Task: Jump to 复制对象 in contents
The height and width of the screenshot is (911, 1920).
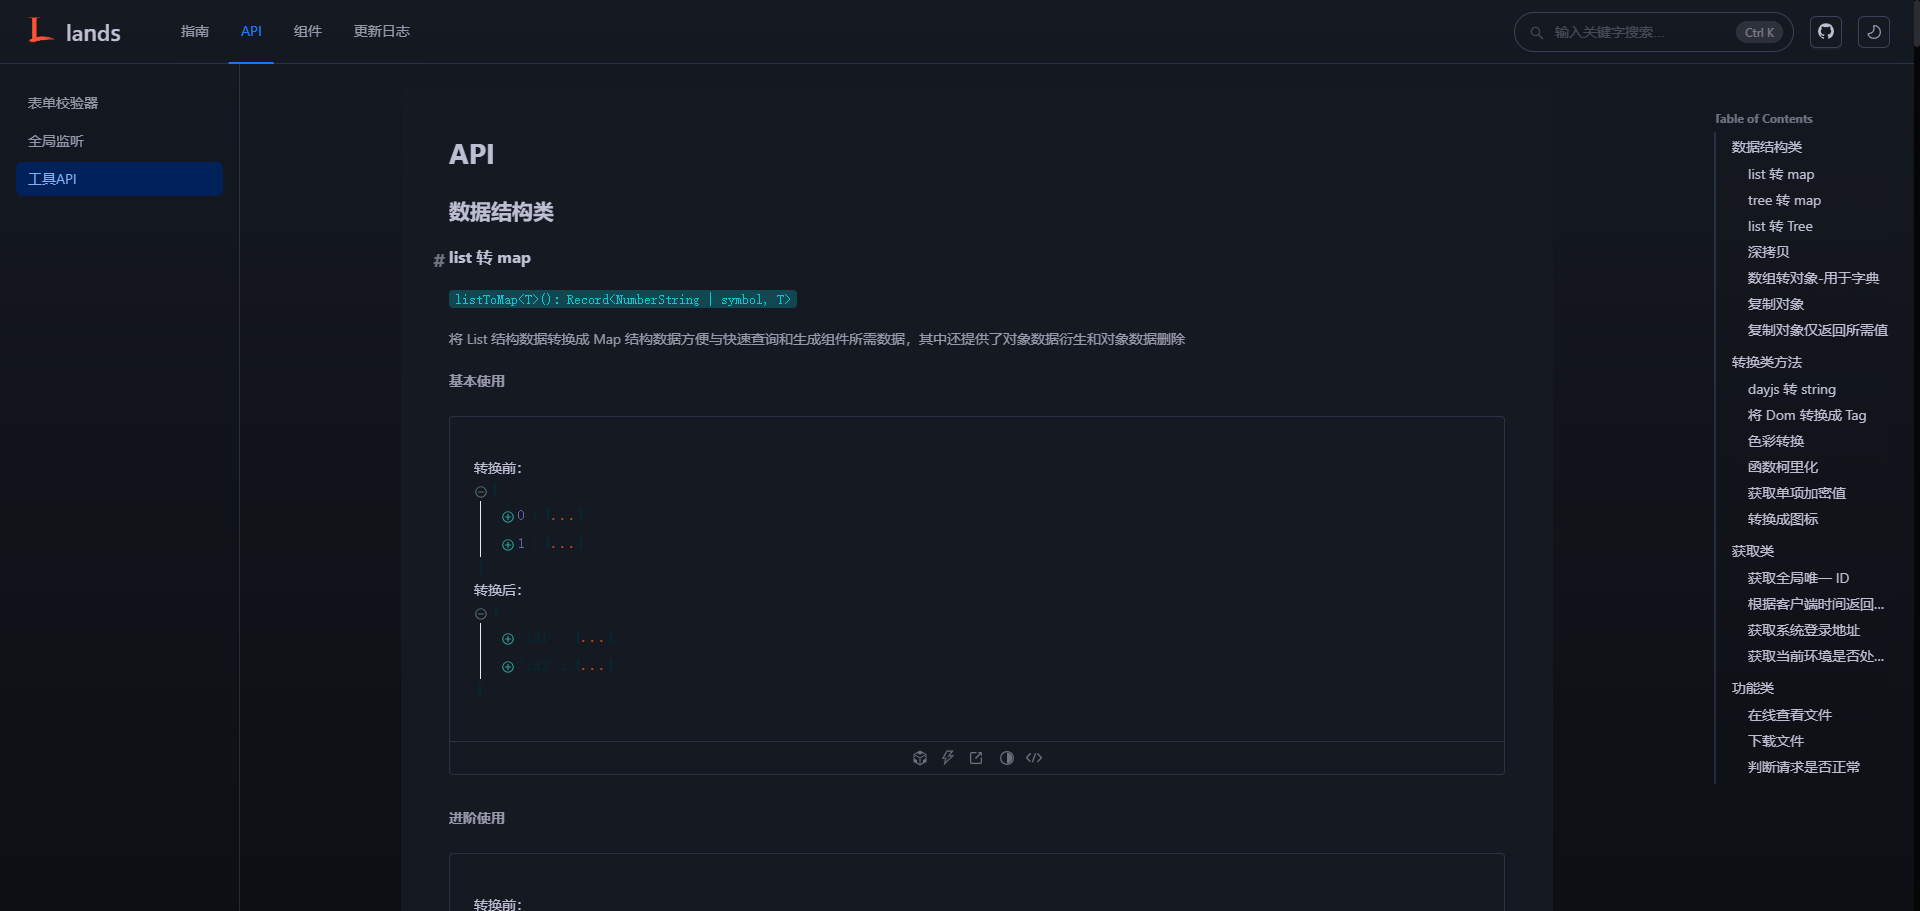Action: (x=1776, y=304)
